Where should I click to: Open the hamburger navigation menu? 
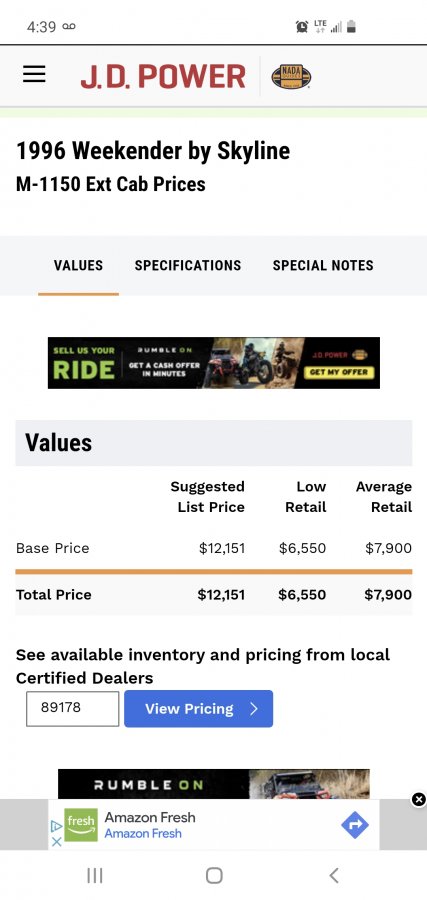click(x=34, y=75)
